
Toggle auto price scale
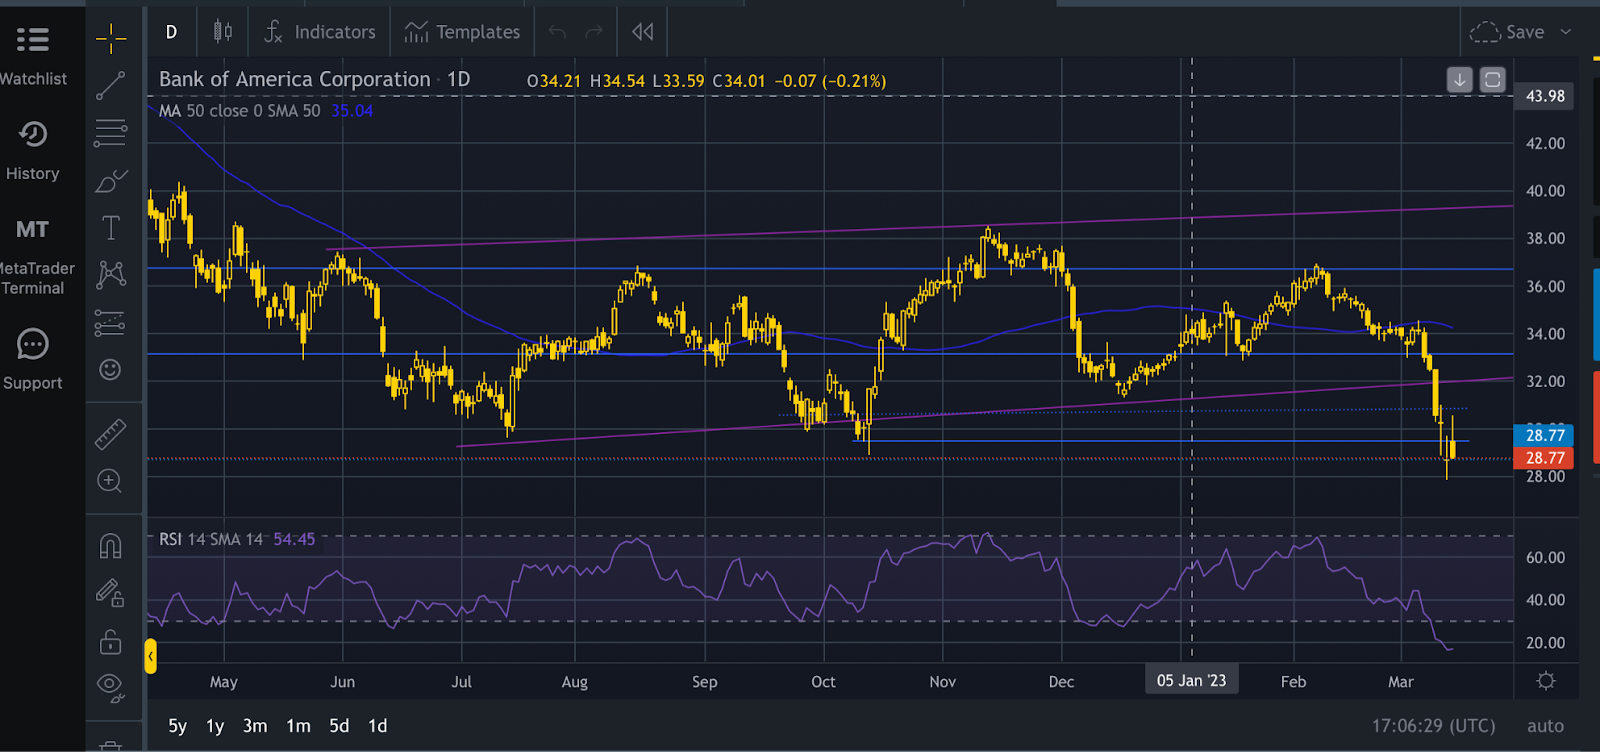click(1545, 726)
